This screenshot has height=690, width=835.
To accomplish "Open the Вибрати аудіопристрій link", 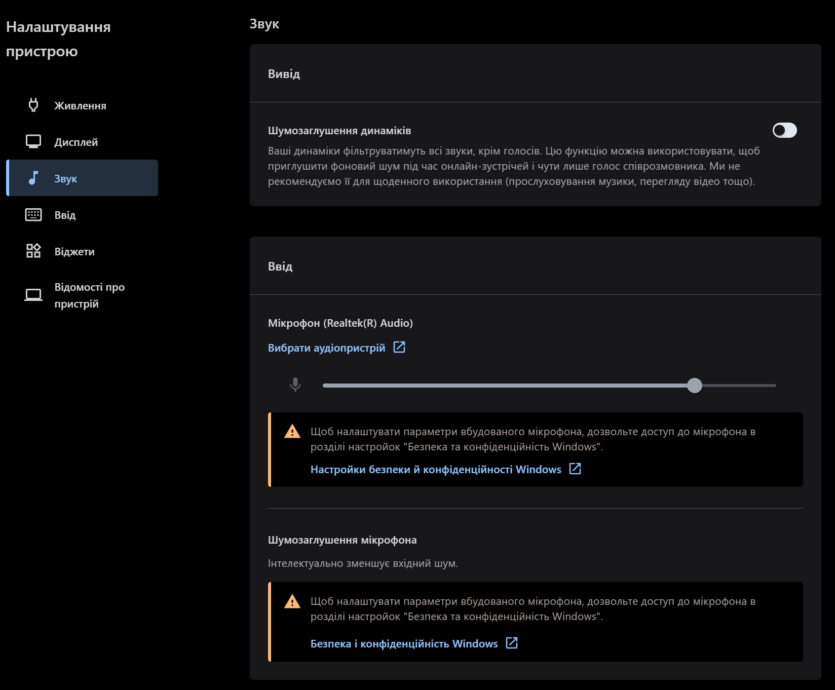I will 326,348.
